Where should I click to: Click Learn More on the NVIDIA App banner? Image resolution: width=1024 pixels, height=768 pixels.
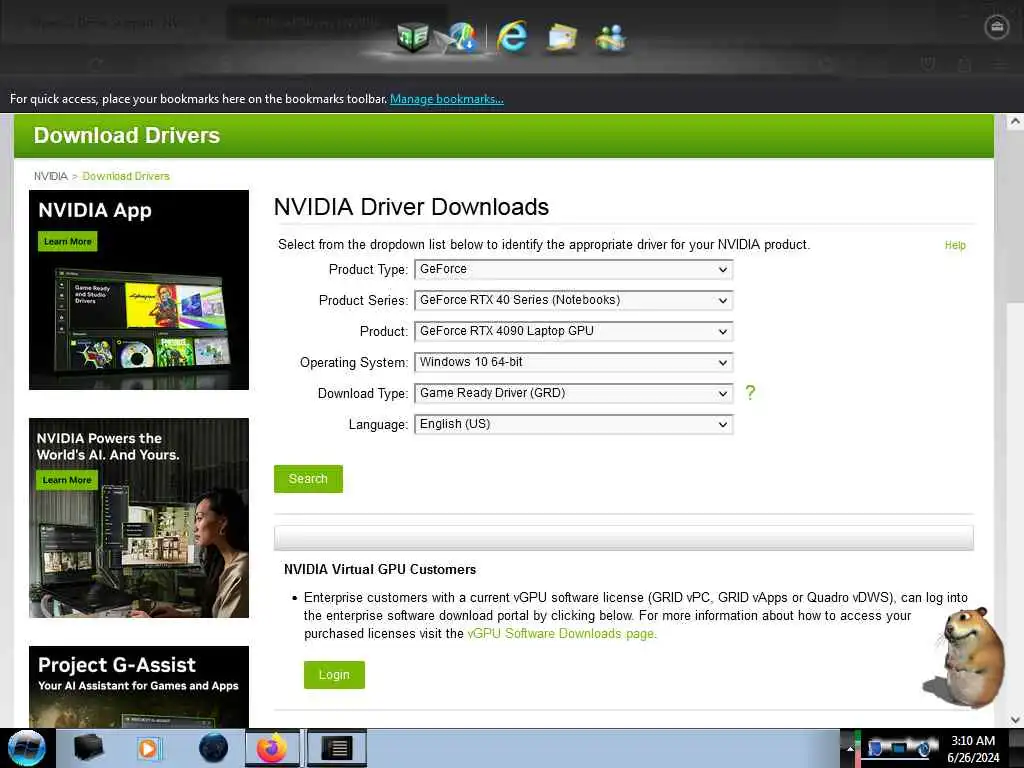[x=68, y=242]
